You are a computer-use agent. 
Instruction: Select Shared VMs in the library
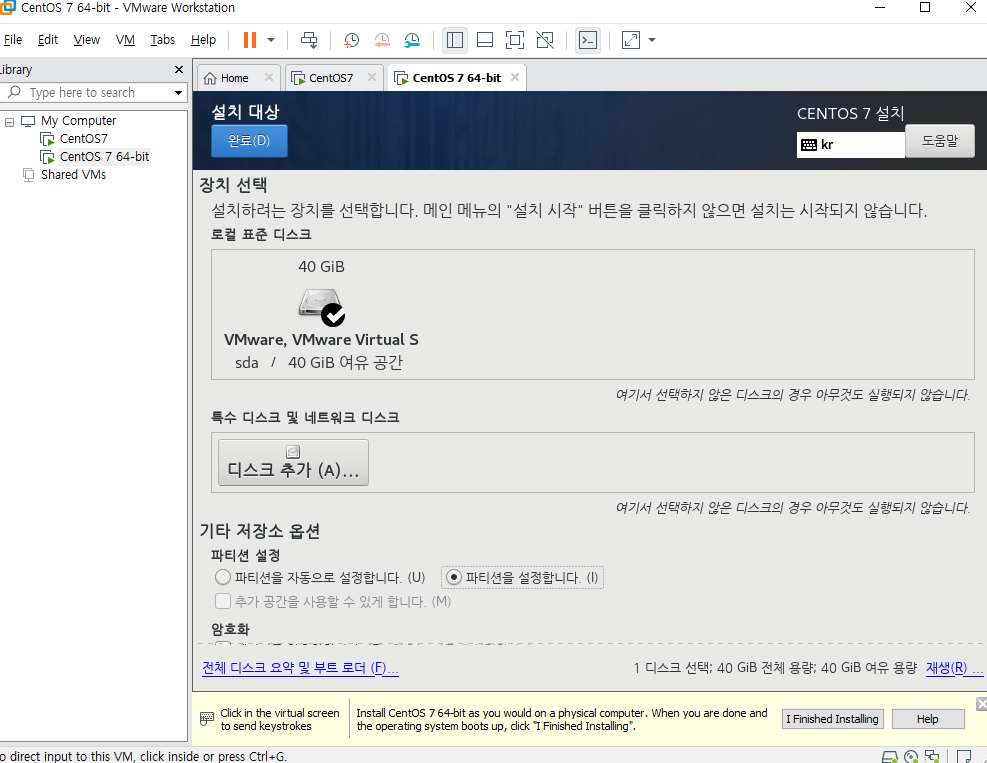point(73,174)
